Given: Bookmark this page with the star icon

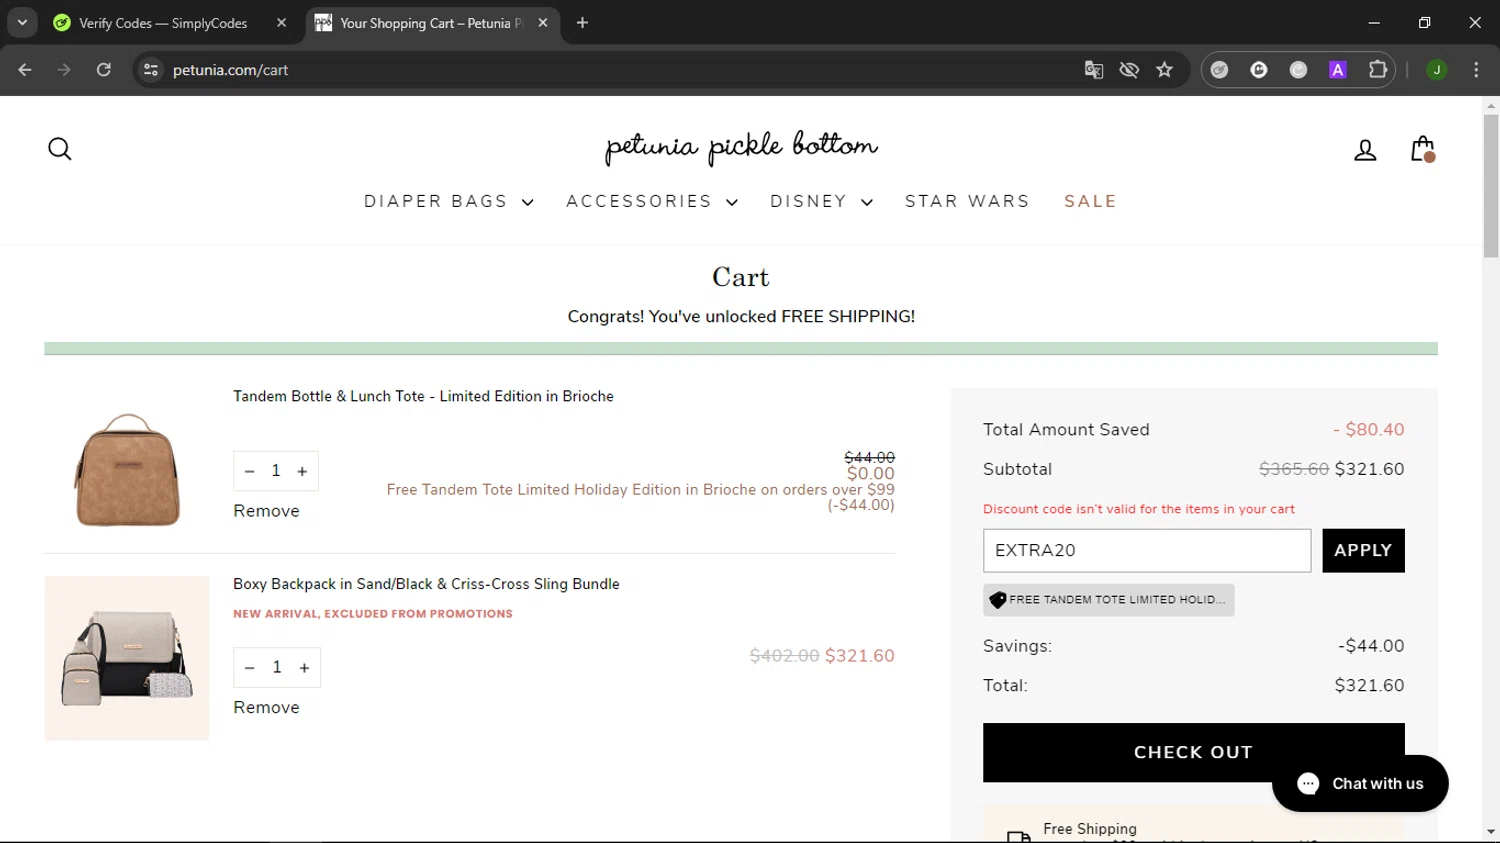Looking at the screenshot, I should tap(1164, 70).
